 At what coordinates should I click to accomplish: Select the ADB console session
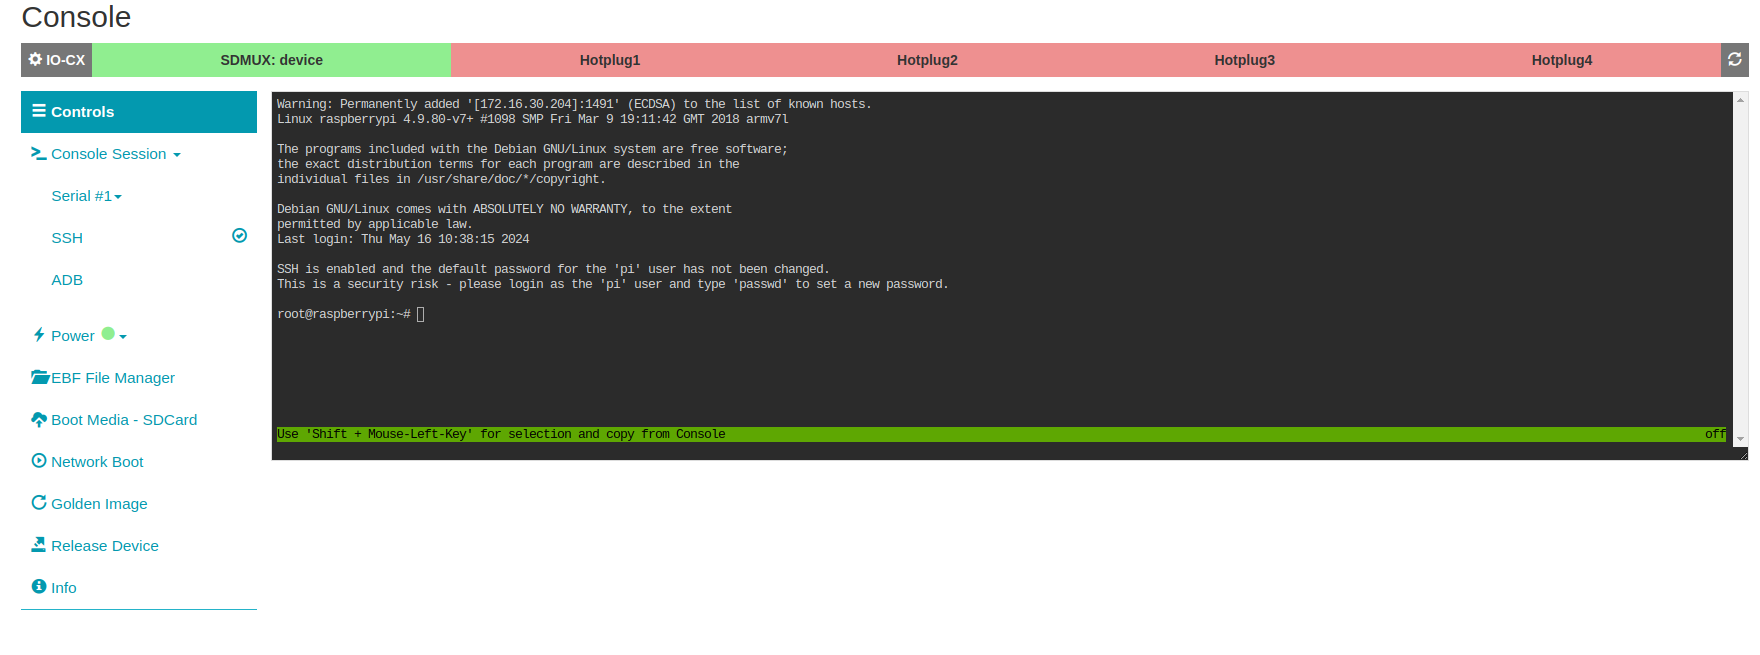point(67,280)
